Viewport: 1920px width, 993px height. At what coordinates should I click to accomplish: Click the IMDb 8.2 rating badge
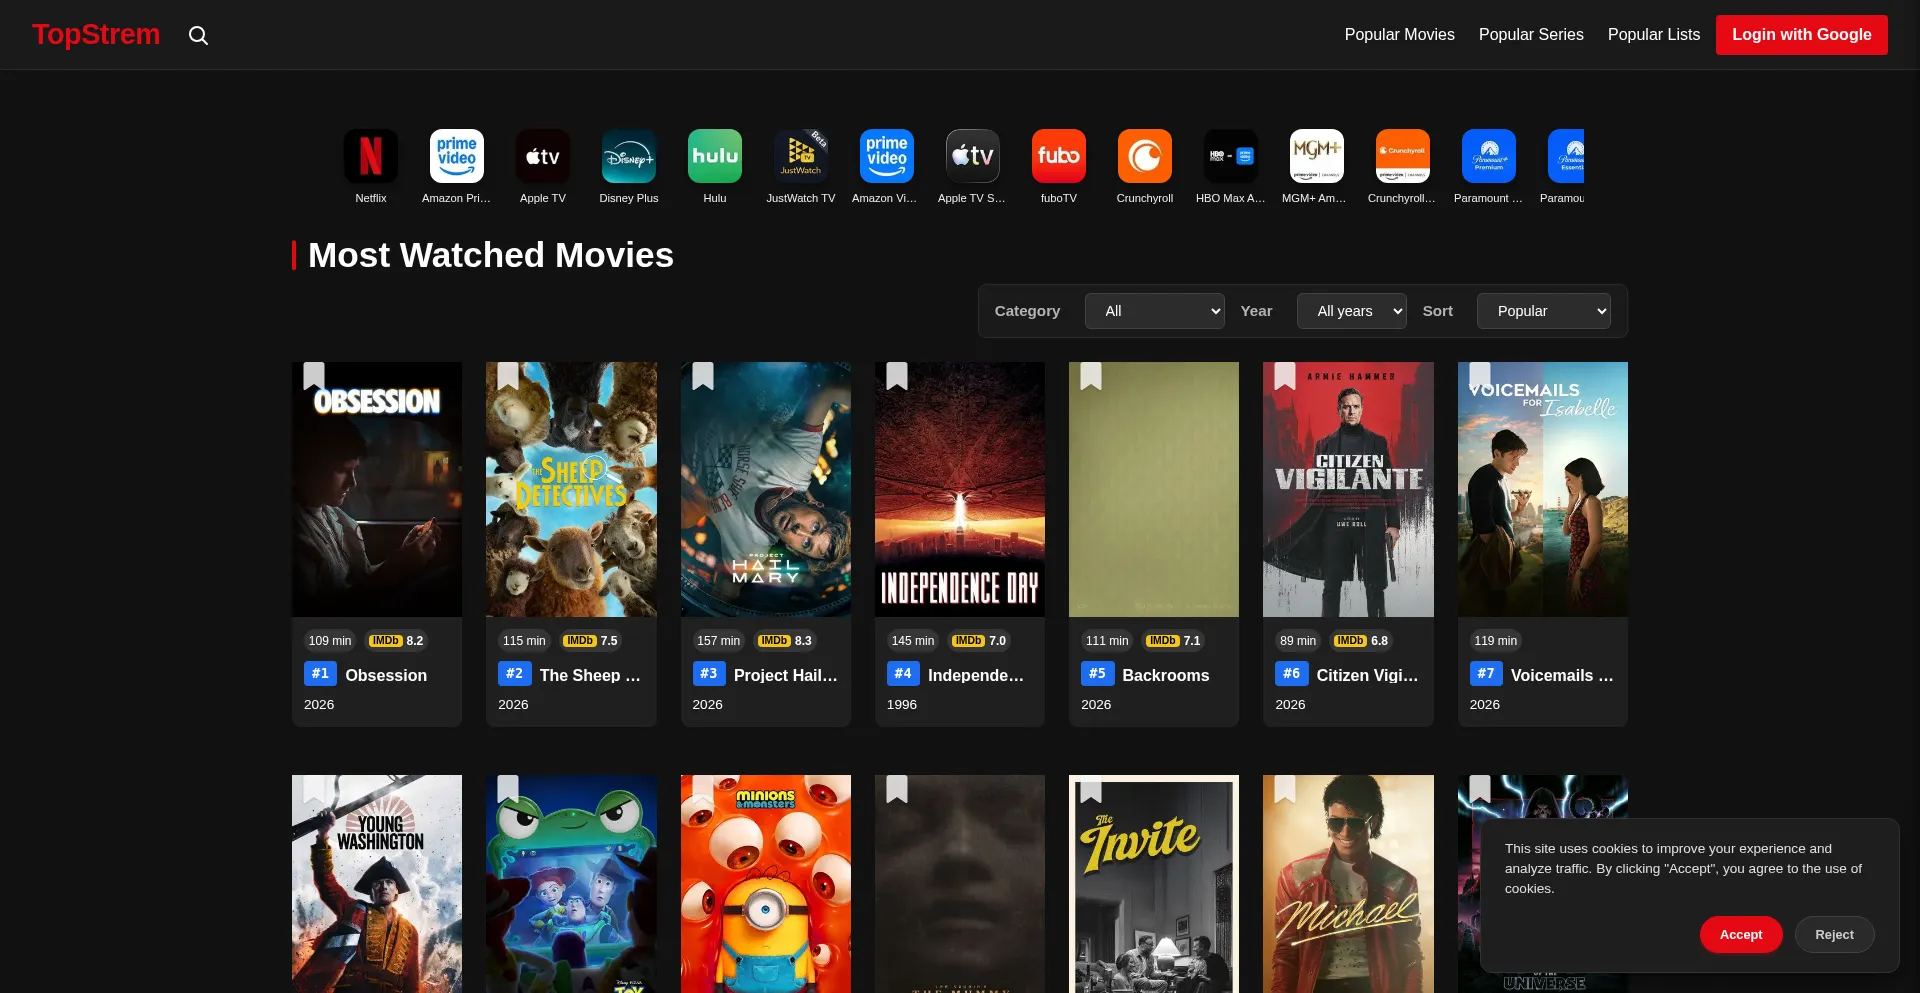pos(397,641)
